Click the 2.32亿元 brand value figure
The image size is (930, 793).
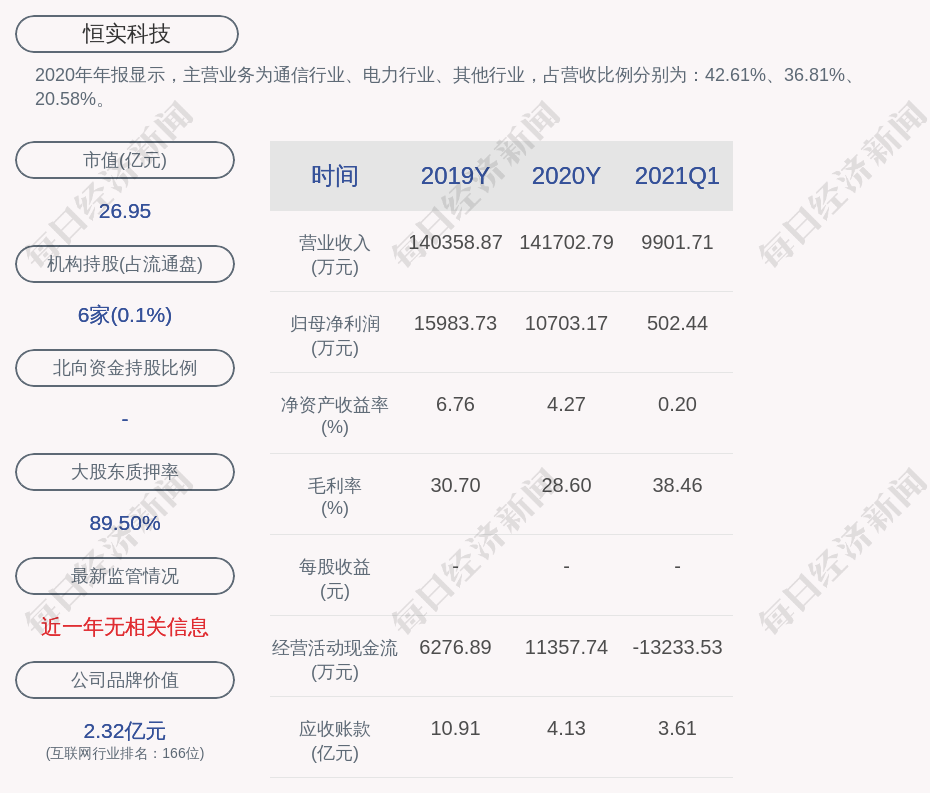pos(125,731)
